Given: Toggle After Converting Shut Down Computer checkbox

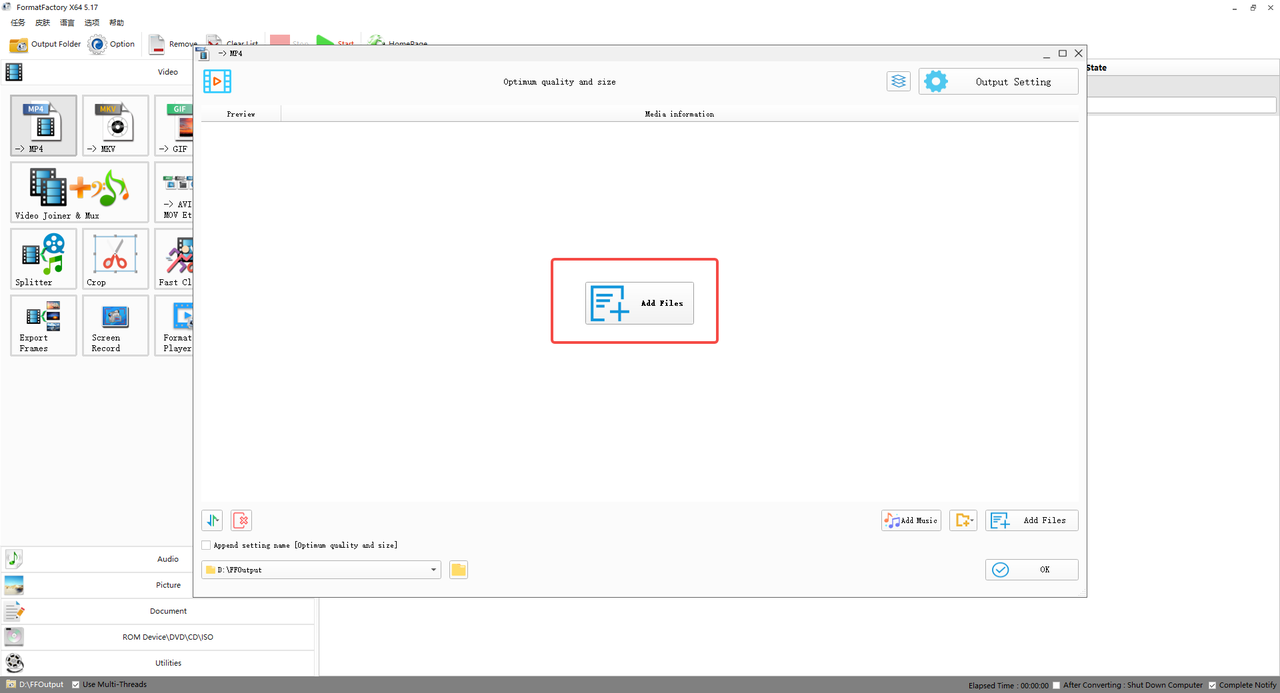Looking at the screenshot, I should (x=1057, y=685).
